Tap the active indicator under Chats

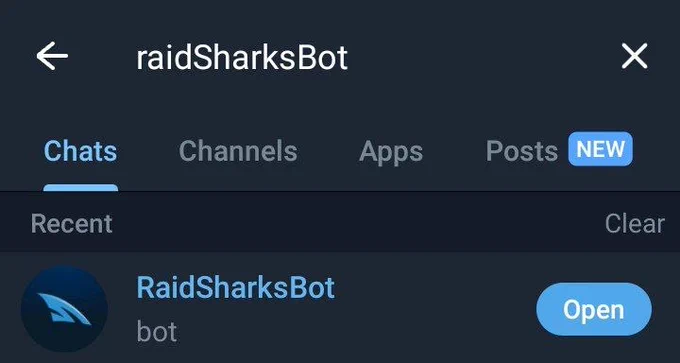(x=80, y=188)
